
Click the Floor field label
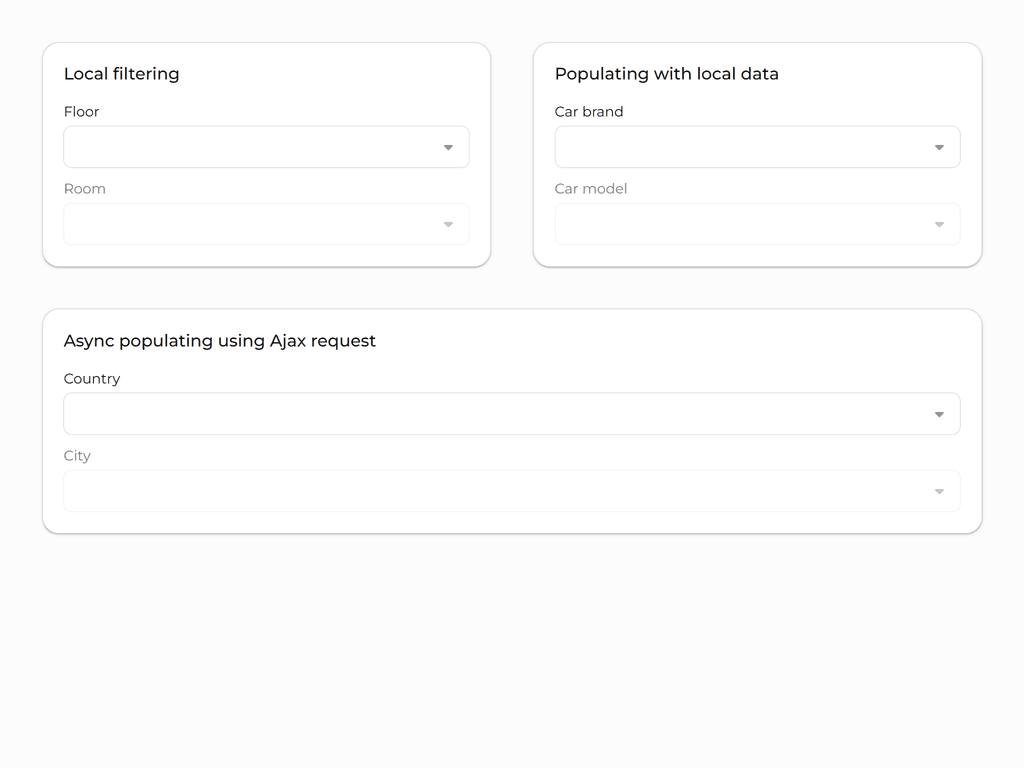coord(82,112)
